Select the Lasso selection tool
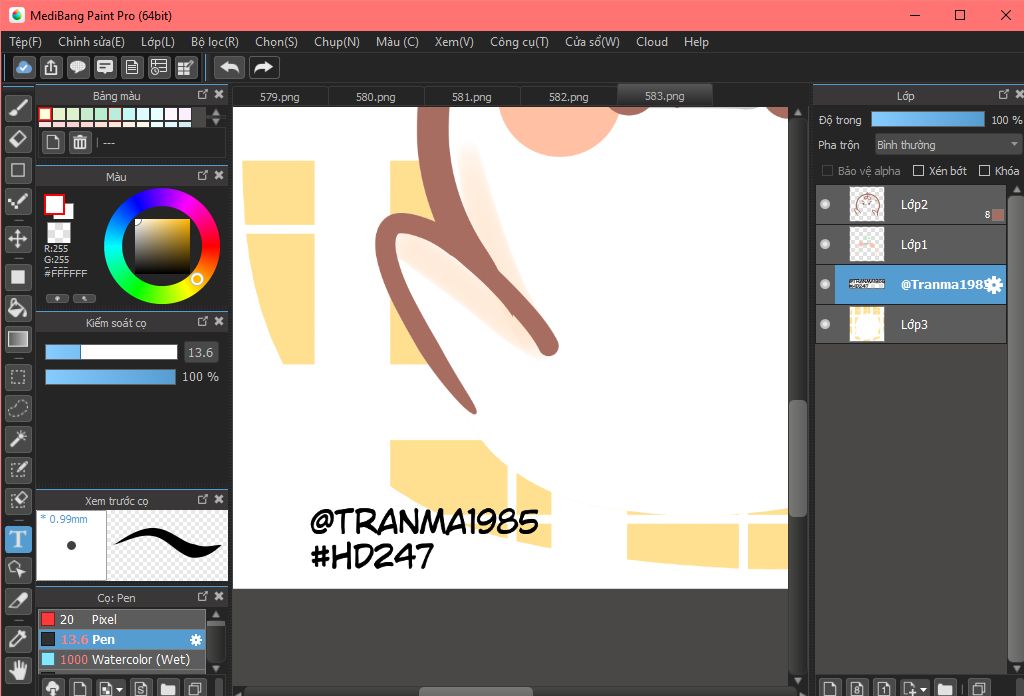 [18, 408]
